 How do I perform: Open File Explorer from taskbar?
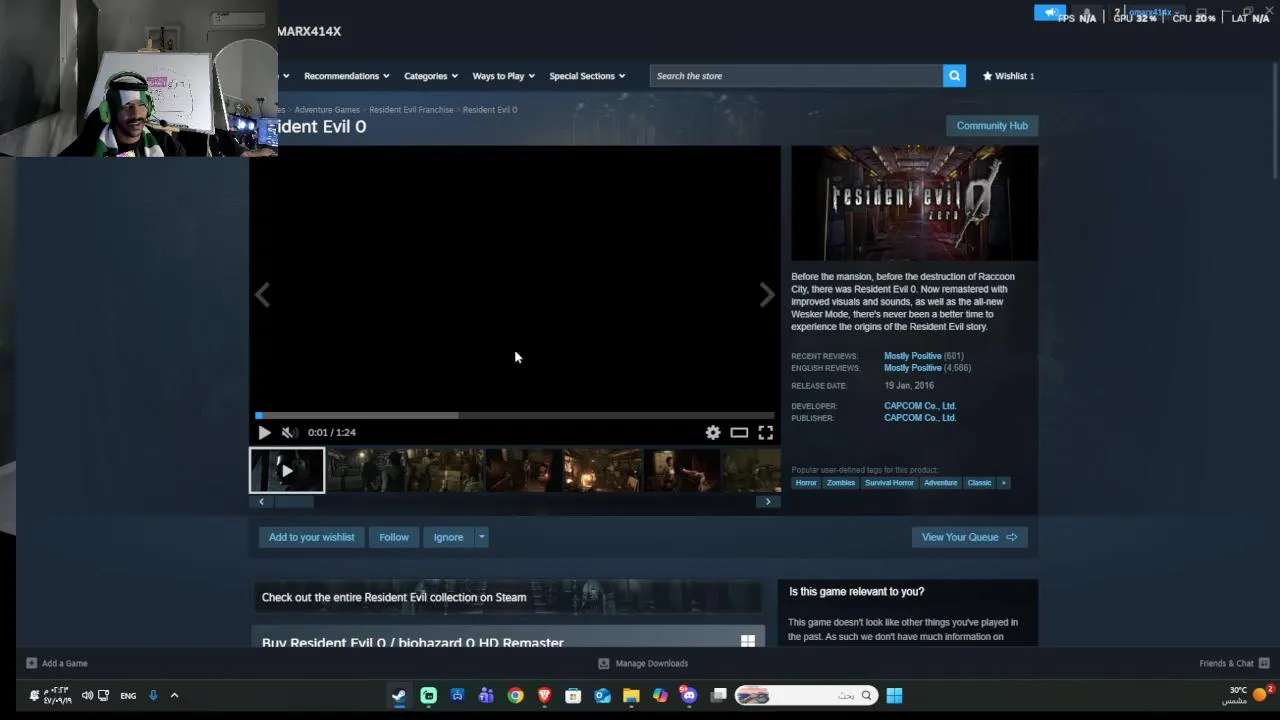pos(631,696)
